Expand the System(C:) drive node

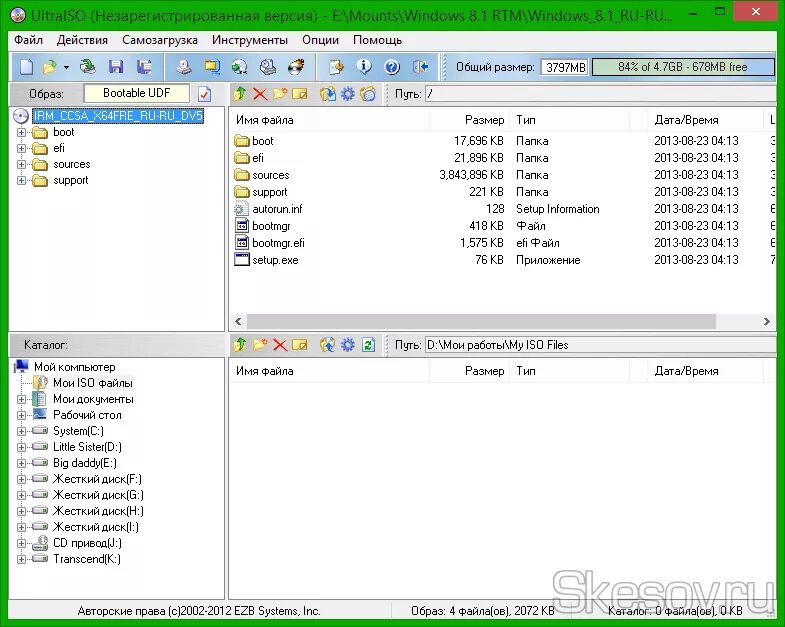(x=22, y=432)
